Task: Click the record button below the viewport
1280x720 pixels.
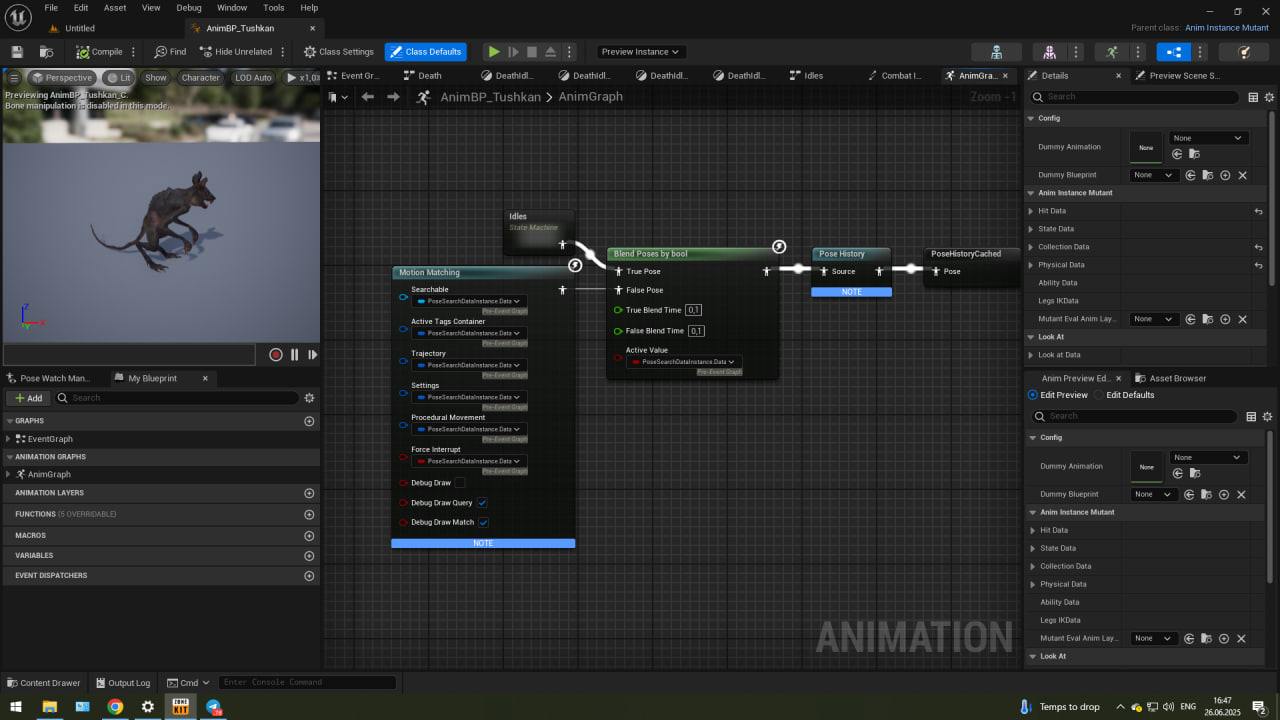Action: click(x=276, y=355)
